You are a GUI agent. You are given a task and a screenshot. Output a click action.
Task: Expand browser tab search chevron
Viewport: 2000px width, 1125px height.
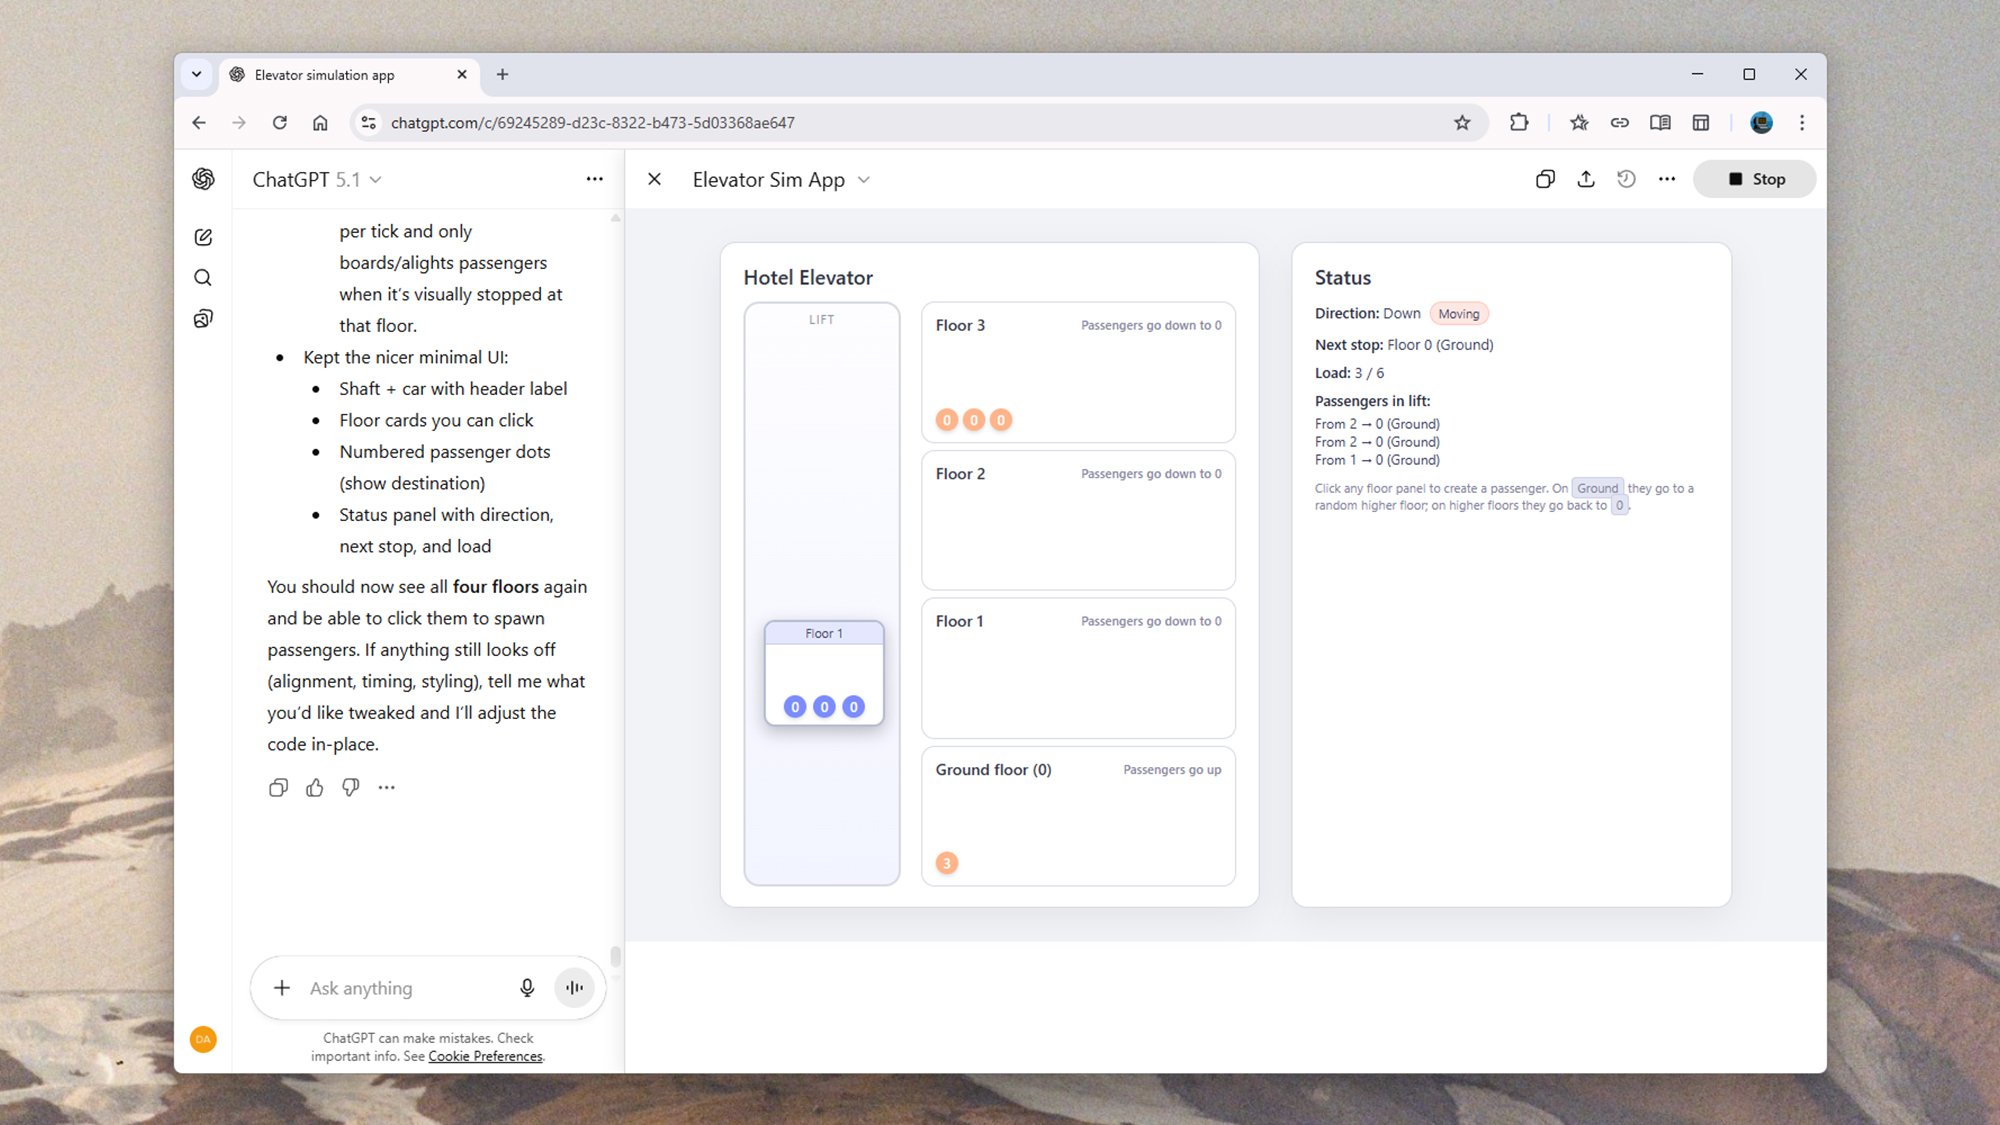(x=197, y=74)
